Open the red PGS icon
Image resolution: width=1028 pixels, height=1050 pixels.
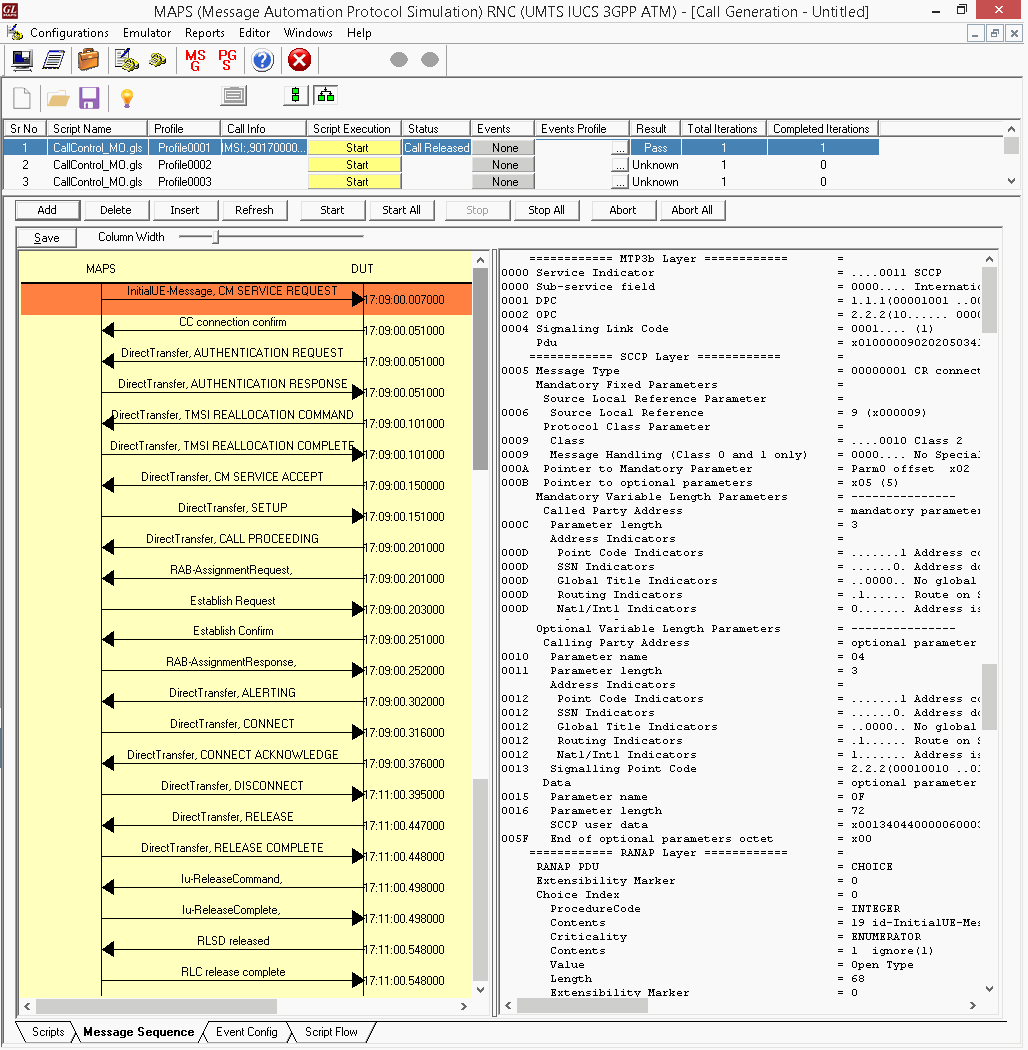point(228,60)
